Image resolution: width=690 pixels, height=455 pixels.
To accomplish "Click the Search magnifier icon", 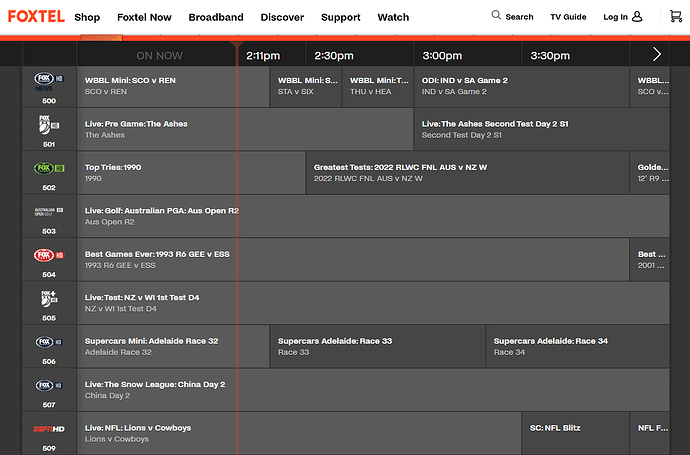I will click(497, 16).
